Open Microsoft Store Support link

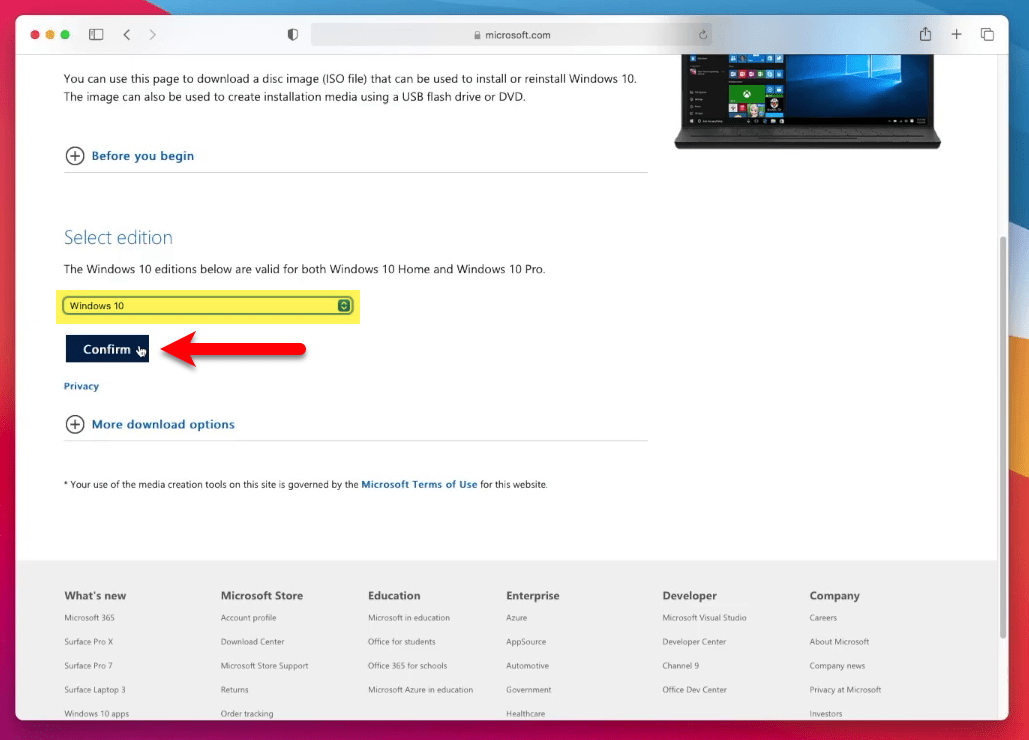264,666
